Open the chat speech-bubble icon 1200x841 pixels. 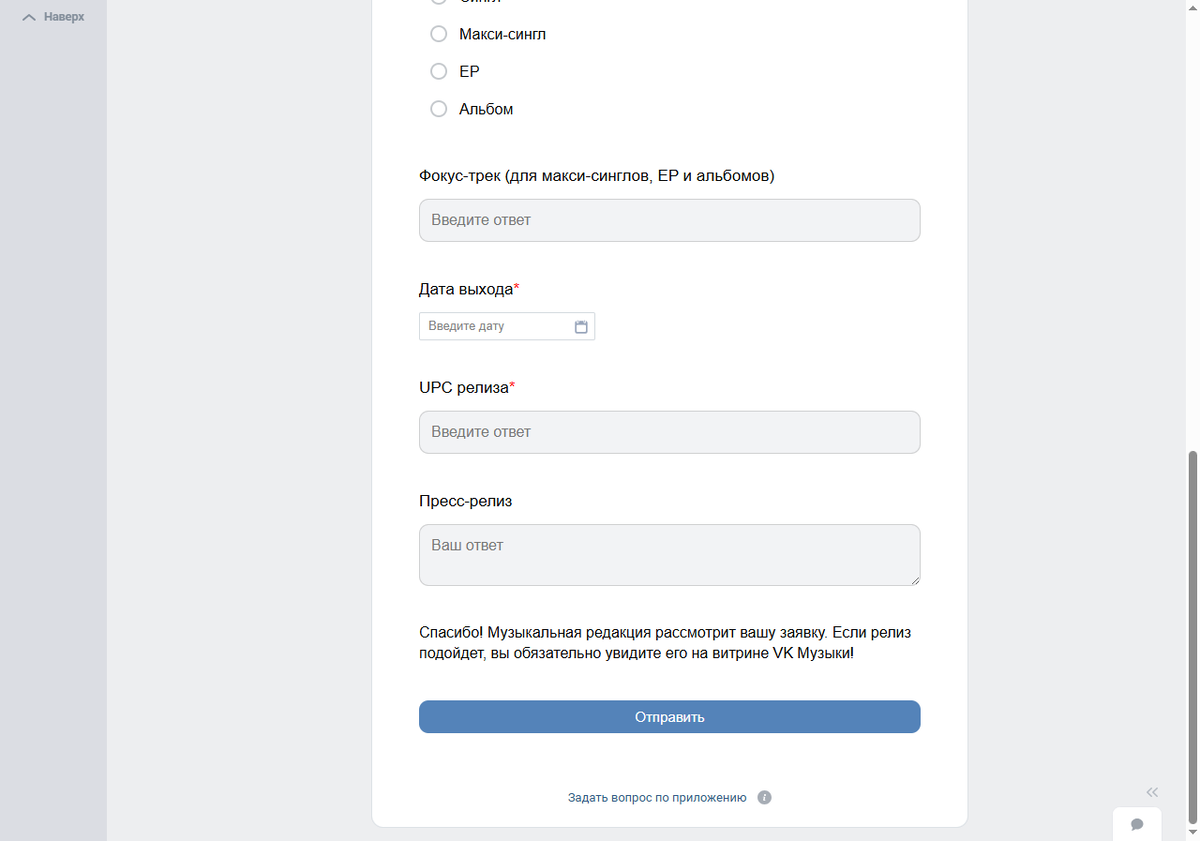tap(1137, 824)
